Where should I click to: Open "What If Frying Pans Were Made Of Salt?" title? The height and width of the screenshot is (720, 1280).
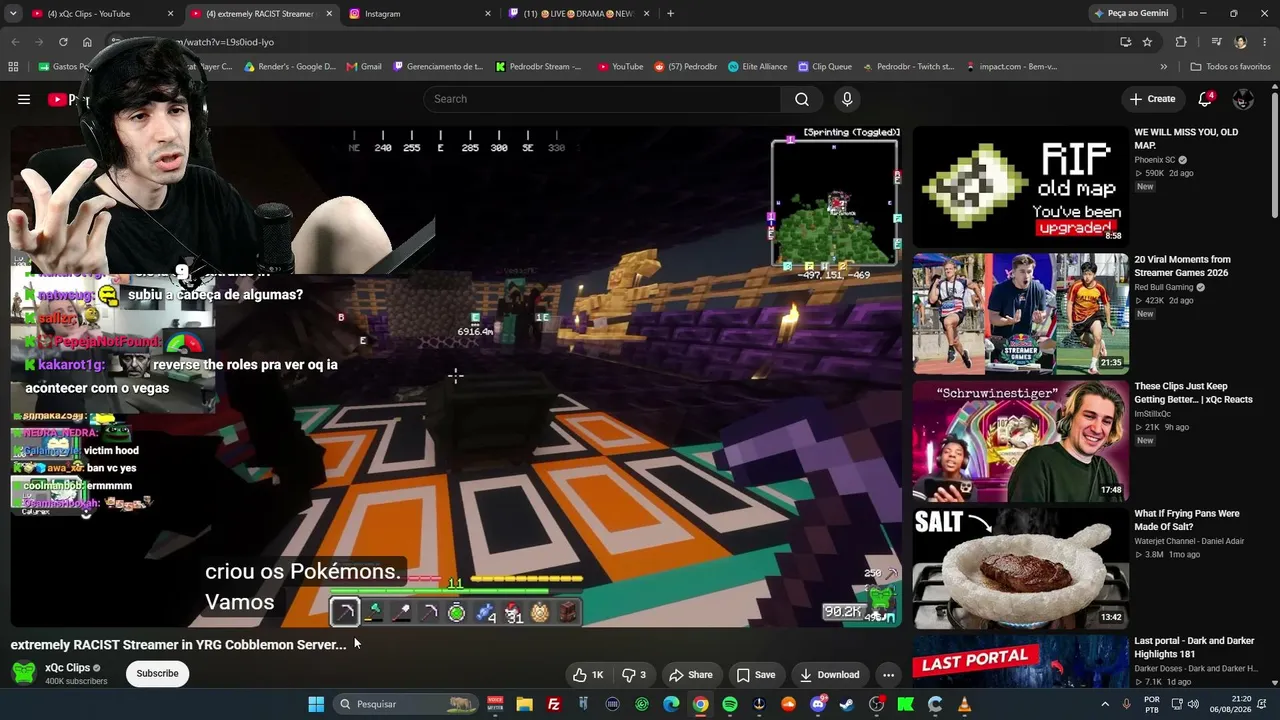click(1187, 520)
